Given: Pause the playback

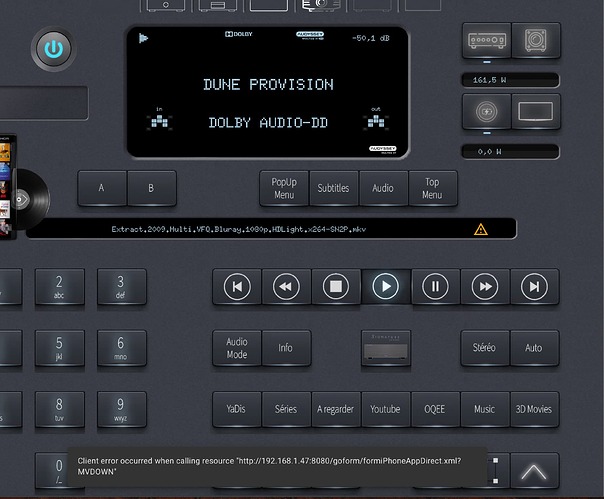Looking at the screenshot, I should (x=435, y=287).
